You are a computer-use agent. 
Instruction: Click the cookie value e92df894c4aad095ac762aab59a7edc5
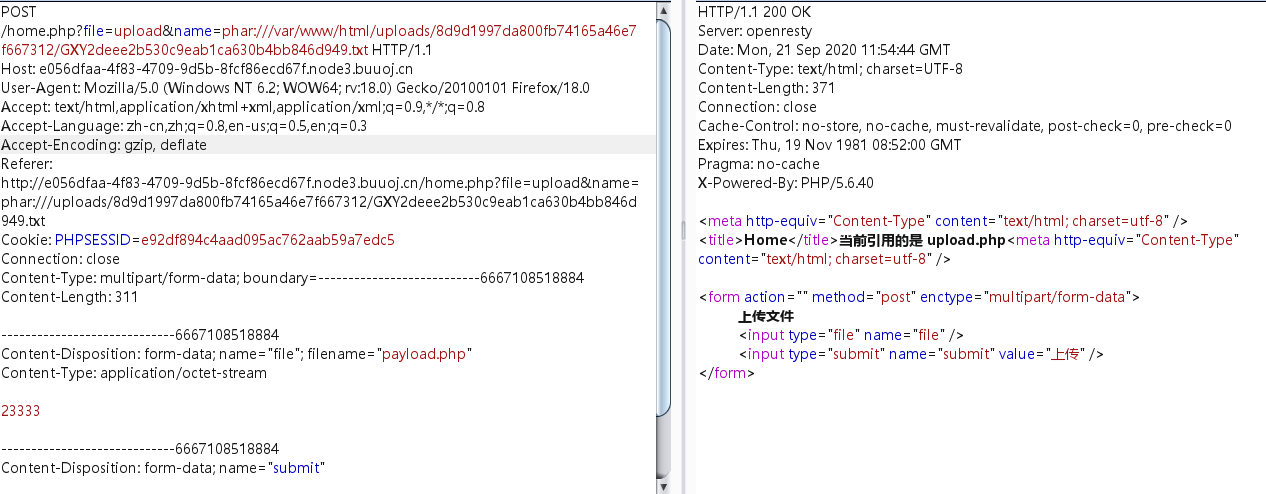267,240
